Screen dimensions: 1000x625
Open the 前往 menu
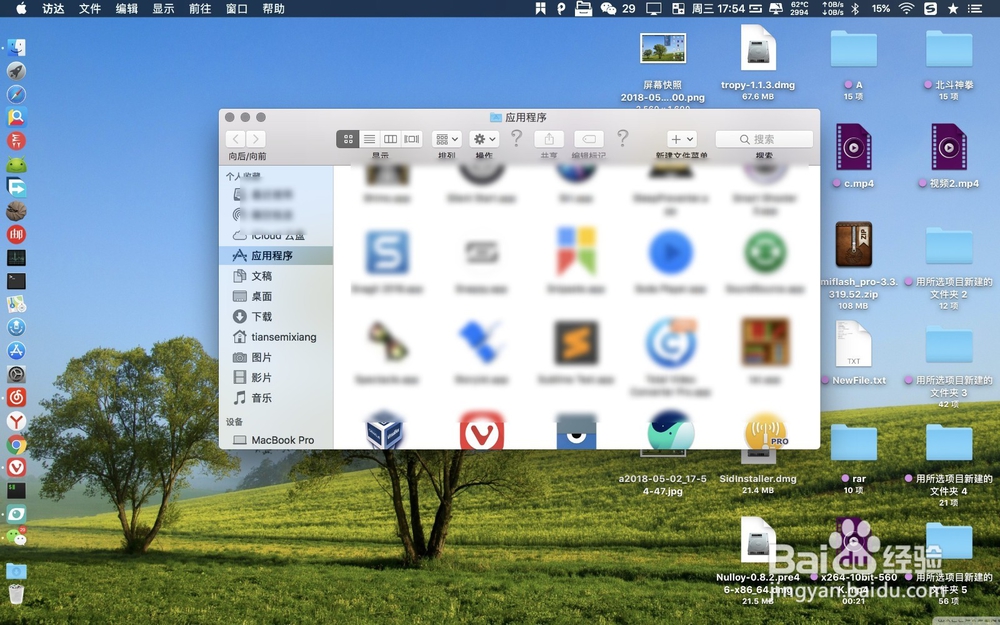click(200, 8)
